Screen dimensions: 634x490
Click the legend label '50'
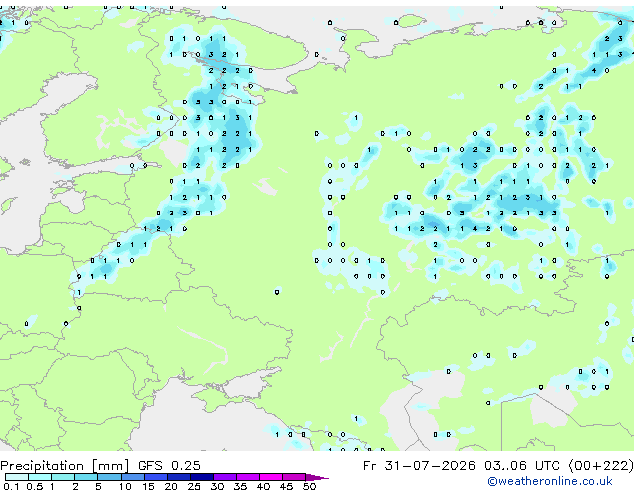(309, 486)
